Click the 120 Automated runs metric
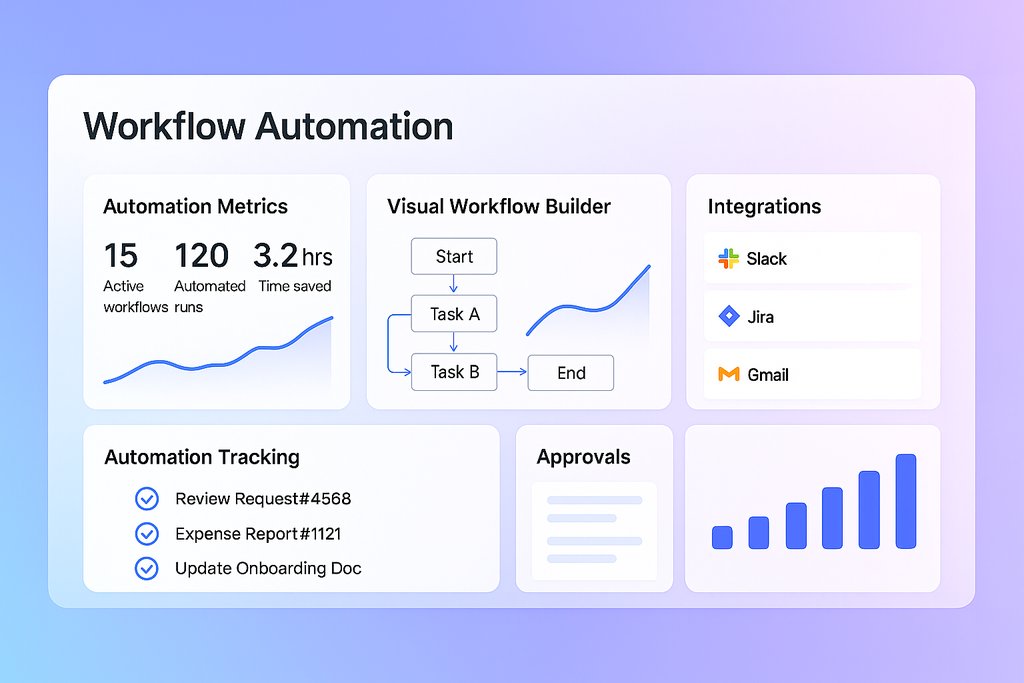The width and height of the screenshot is (1024, 683). pyautogui.click(x=207, y=275)
